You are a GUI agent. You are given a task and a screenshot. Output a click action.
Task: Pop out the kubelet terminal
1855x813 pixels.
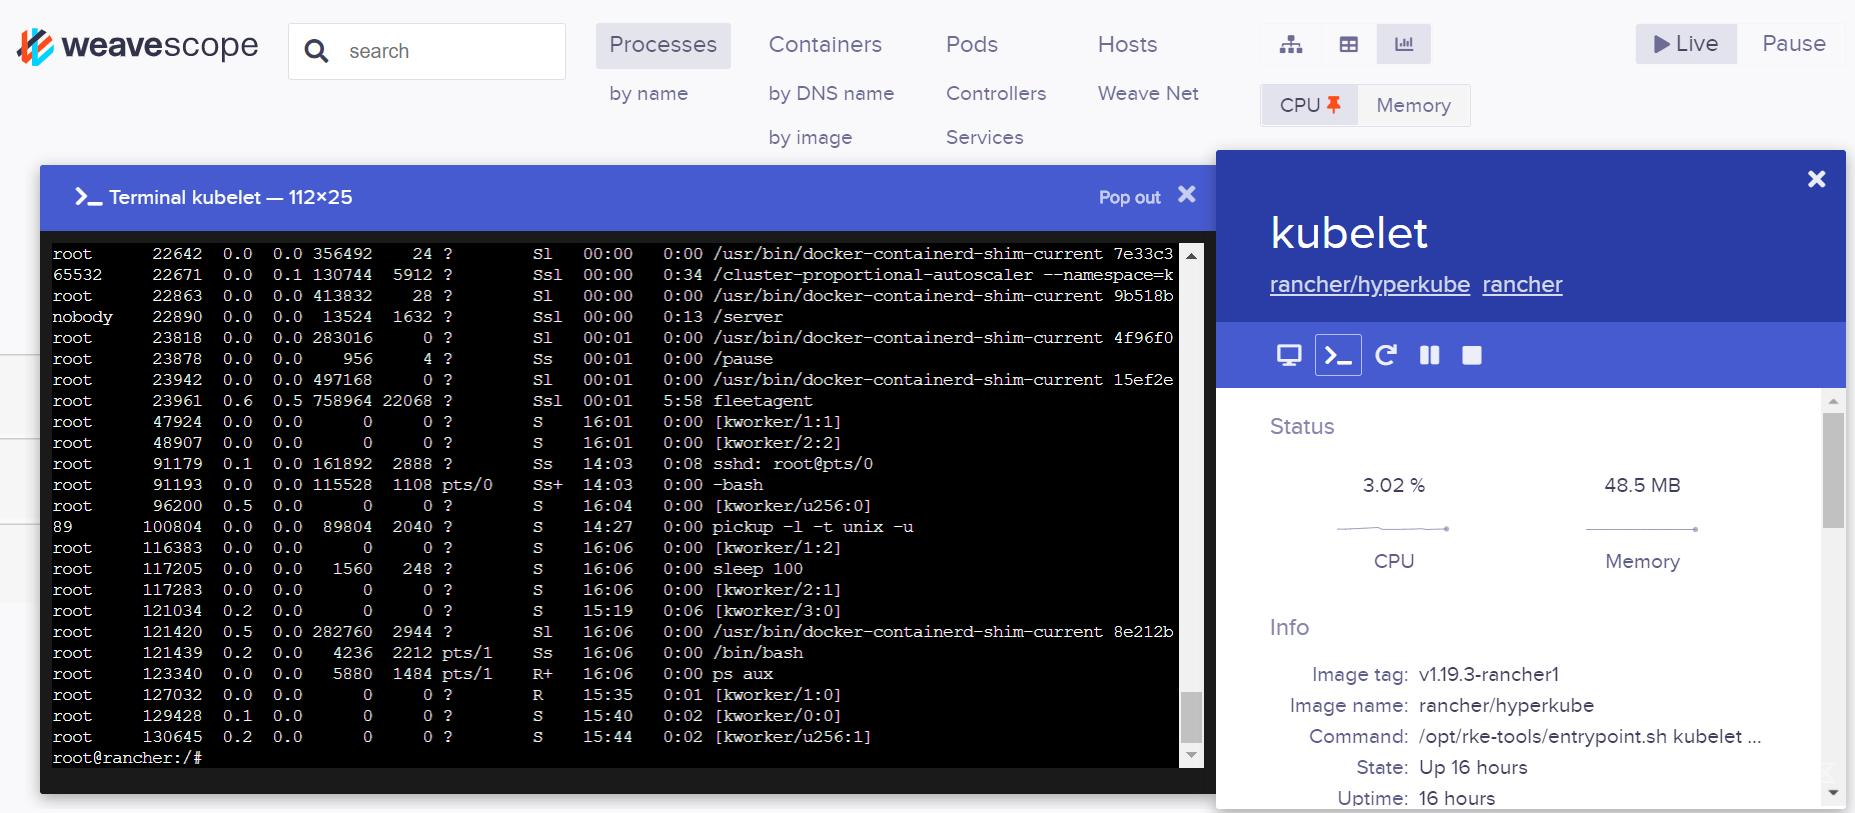point(1130,197)
